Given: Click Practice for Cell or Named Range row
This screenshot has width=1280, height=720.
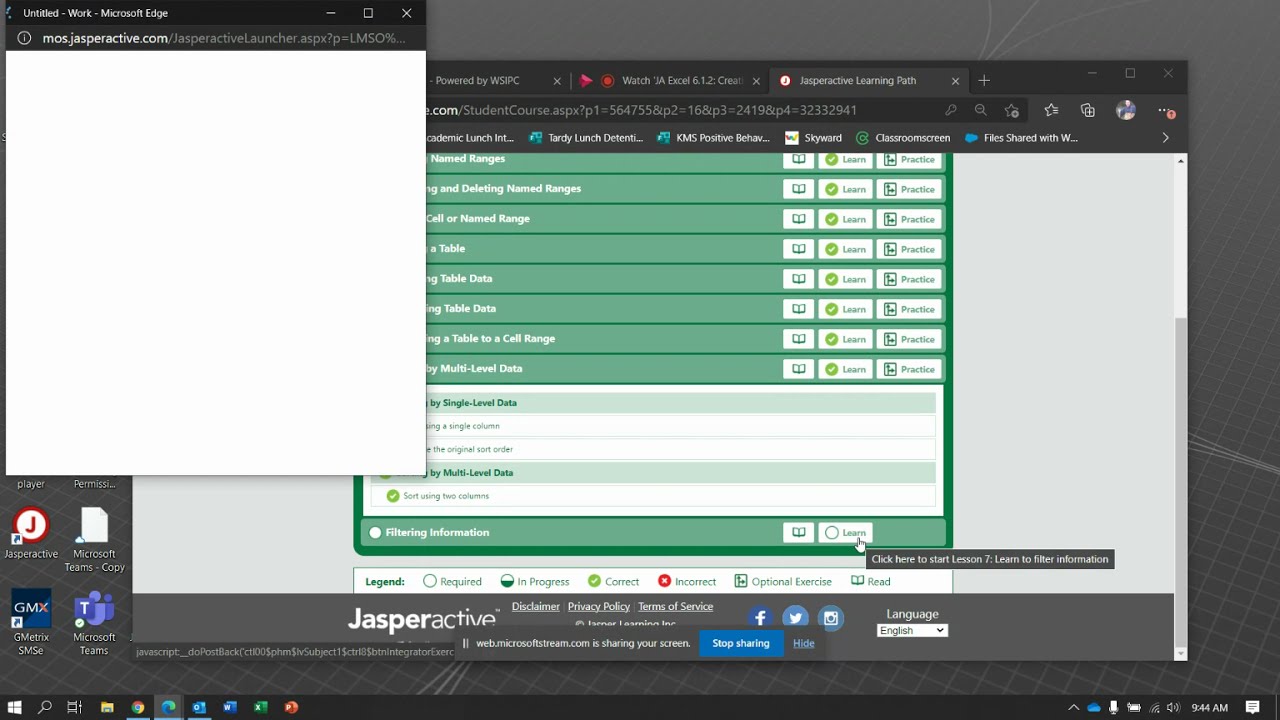Looking at the screenshot, I should (909, 219).
